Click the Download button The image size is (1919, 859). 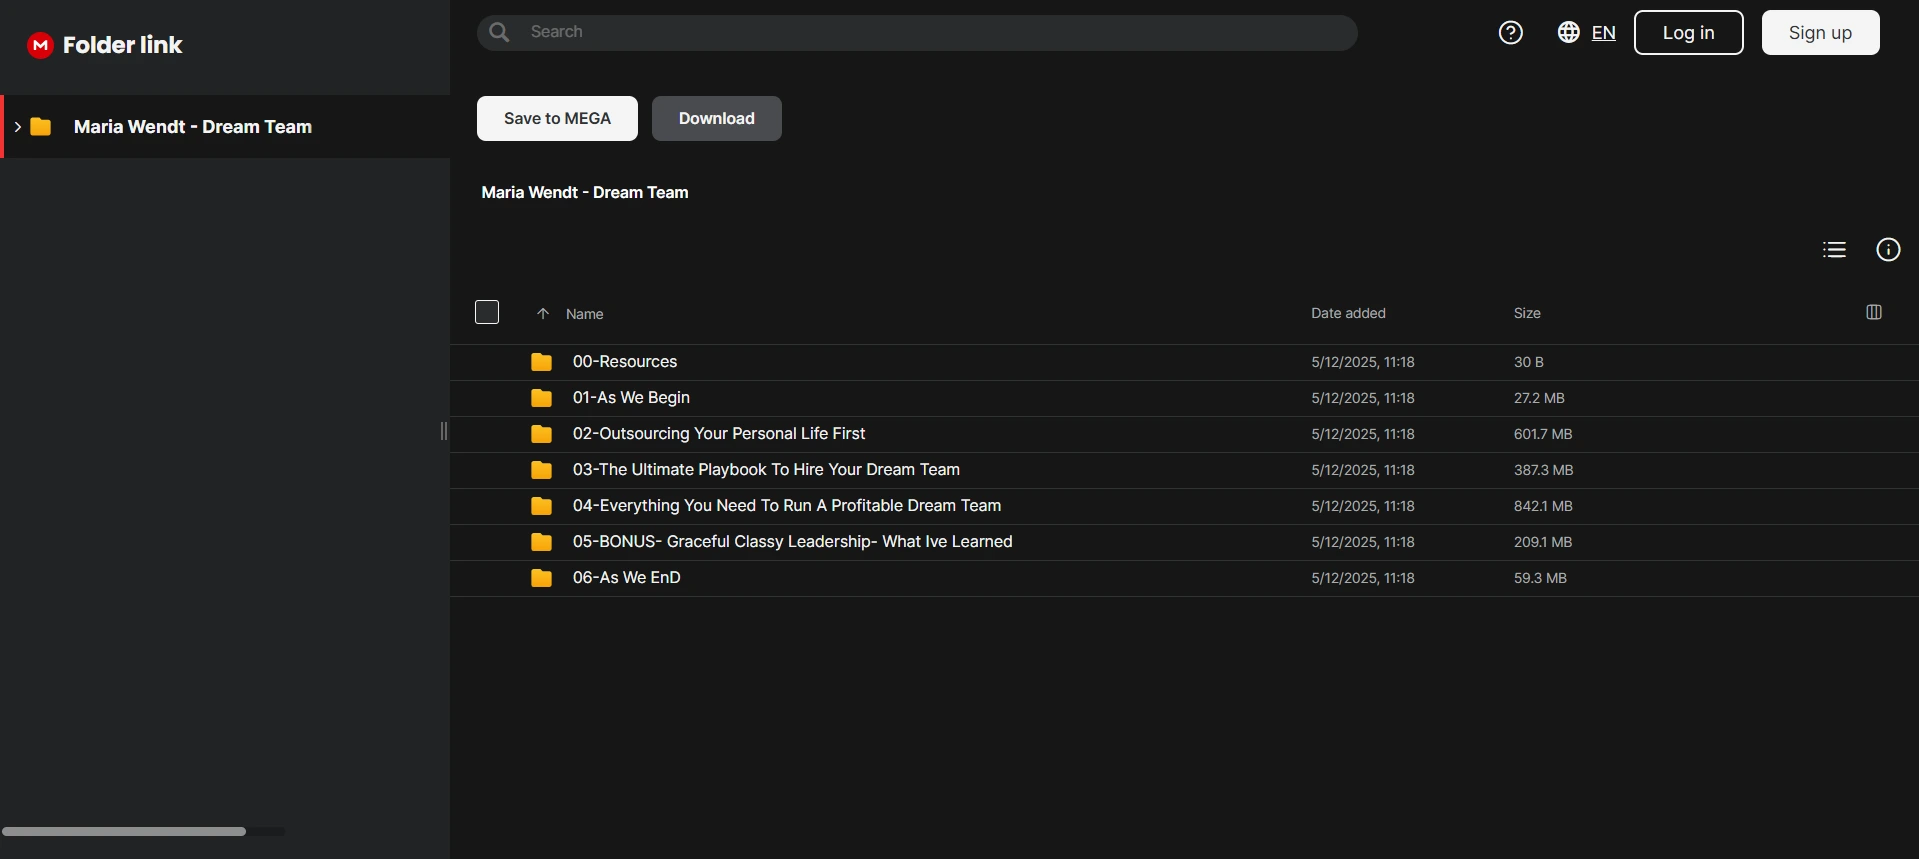[717, 118]
